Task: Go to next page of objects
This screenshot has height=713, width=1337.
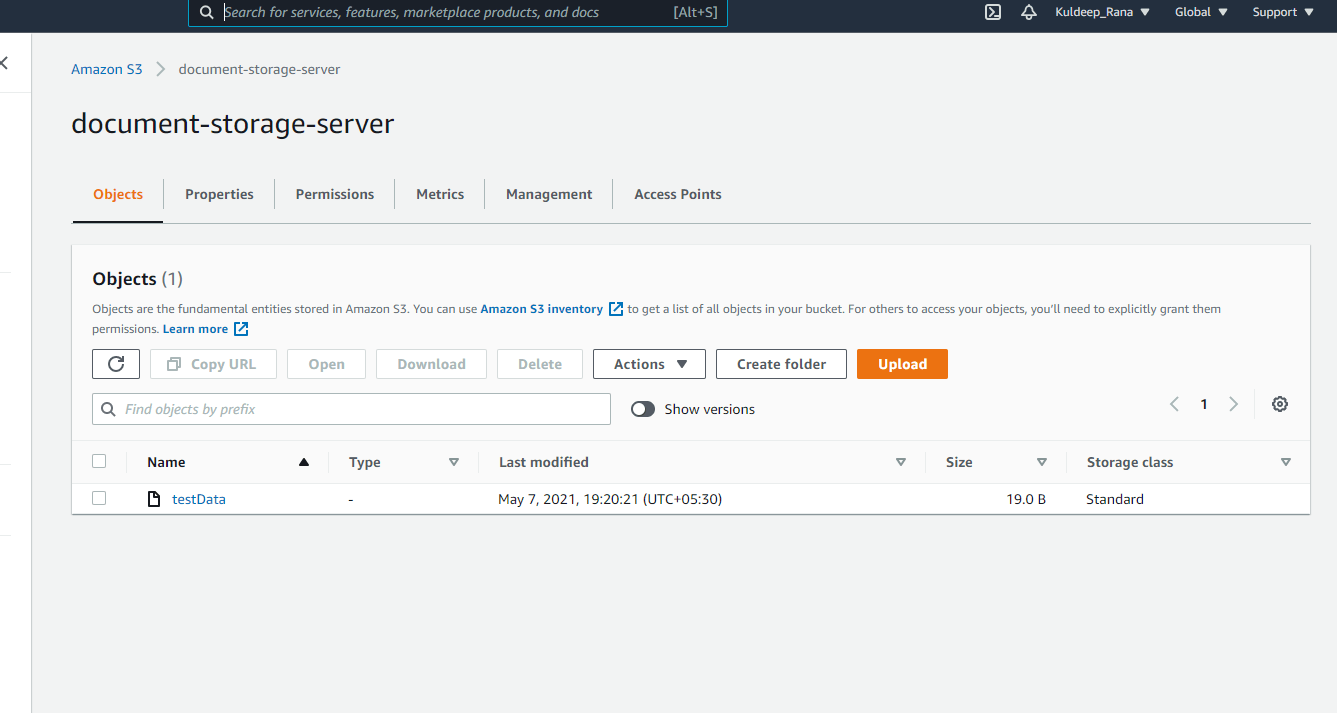Action: 1233,404
